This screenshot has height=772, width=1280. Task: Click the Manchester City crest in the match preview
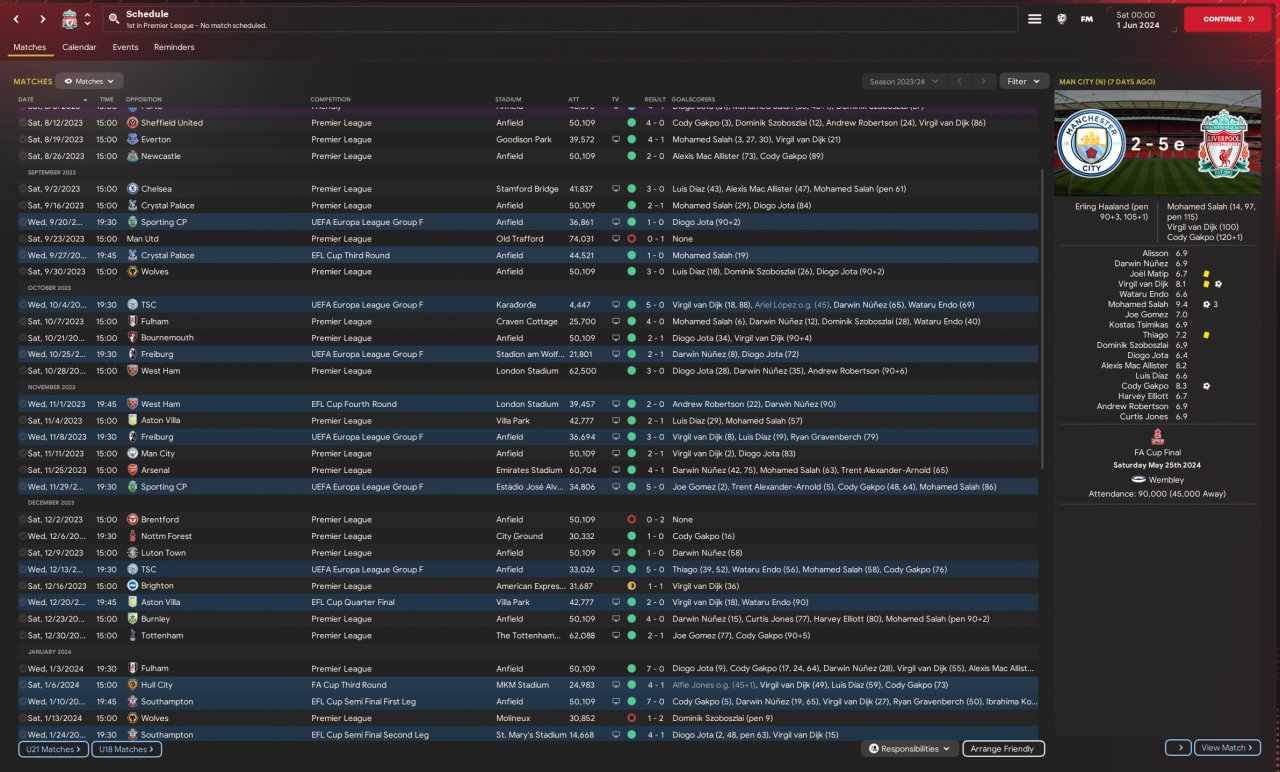pos(1091,144)
